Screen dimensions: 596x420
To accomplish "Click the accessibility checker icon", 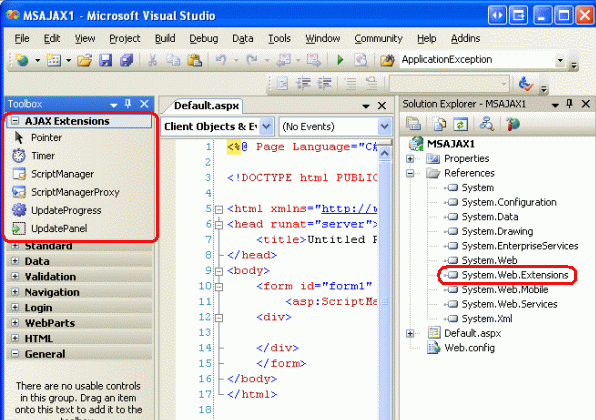I will click(526, 84).
